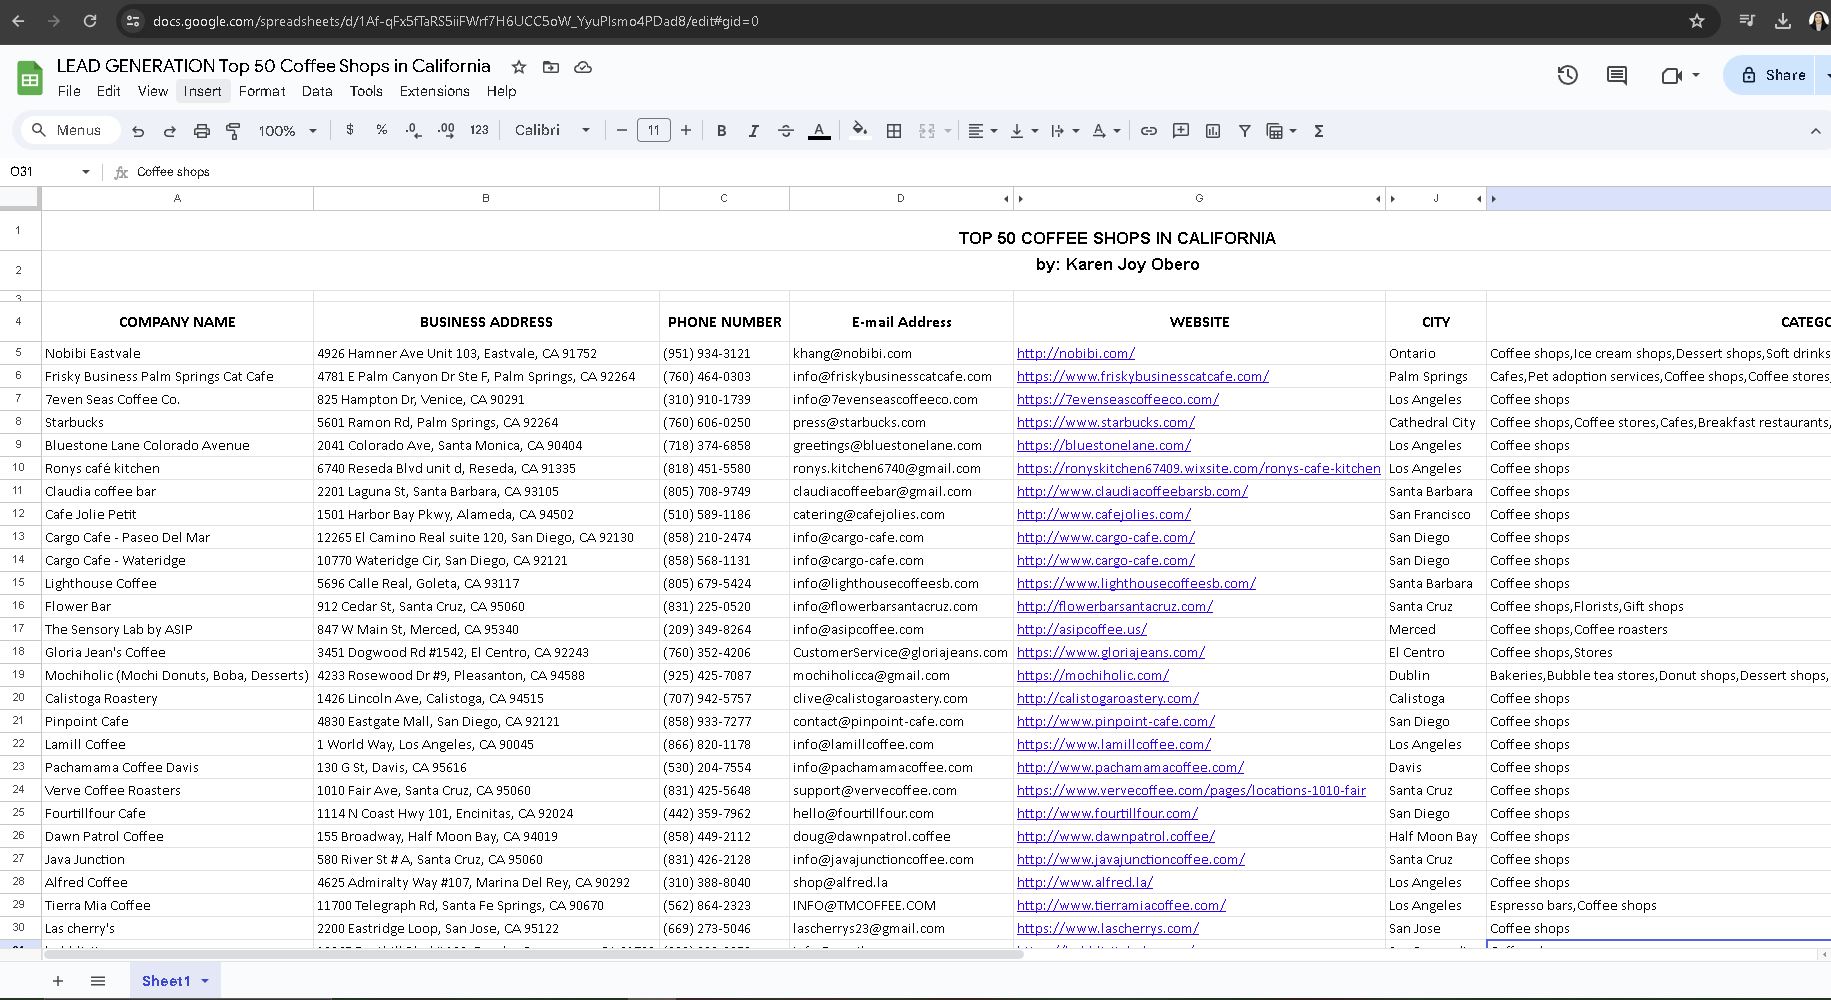Viewport: 1831px width, 1000px height.
Task: Open the View menu
Action: pos(152,91)
